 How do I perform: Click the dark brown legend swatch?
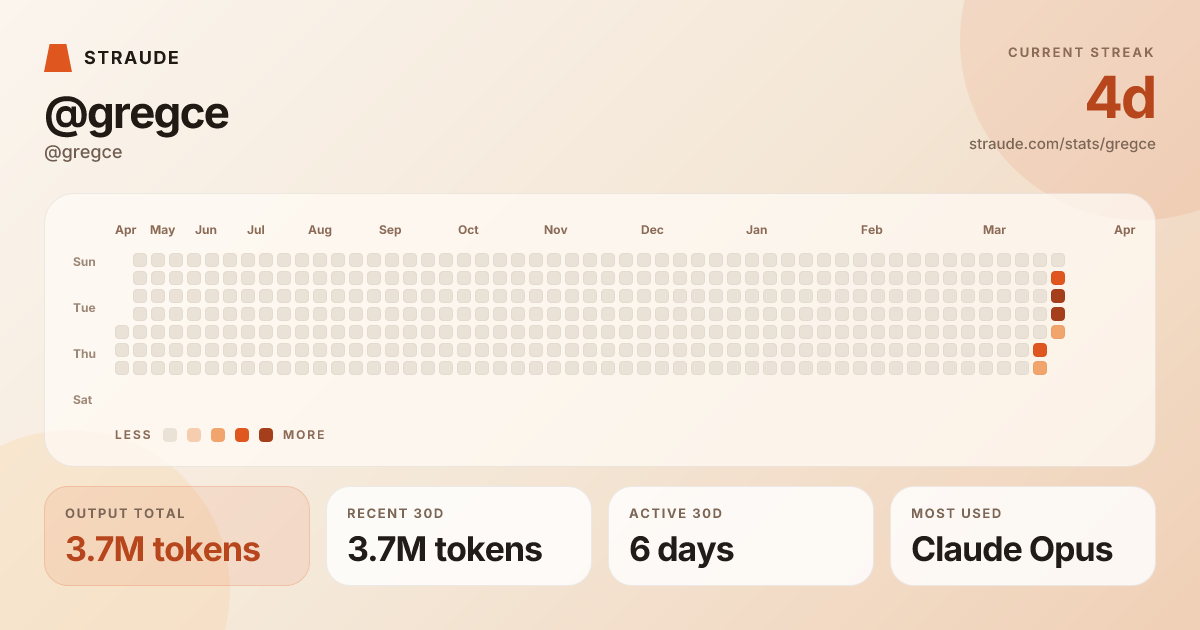(266, 435)
